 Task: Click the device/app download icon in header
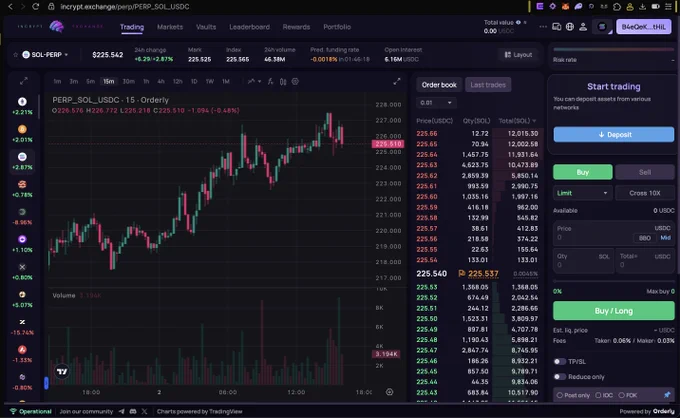tap(556, 26)
